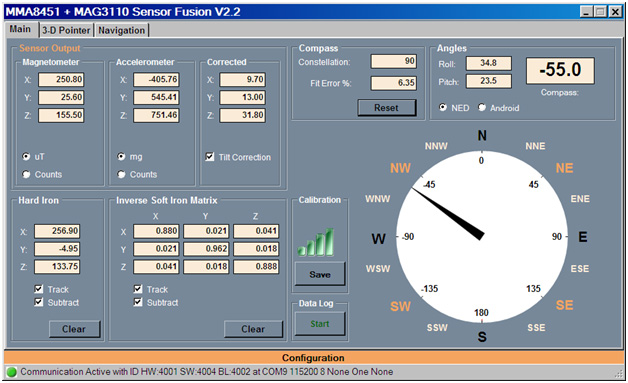The image size is (628, 383).
Task: Click the Roll angle field 34.8
Action: pos(489,63)
